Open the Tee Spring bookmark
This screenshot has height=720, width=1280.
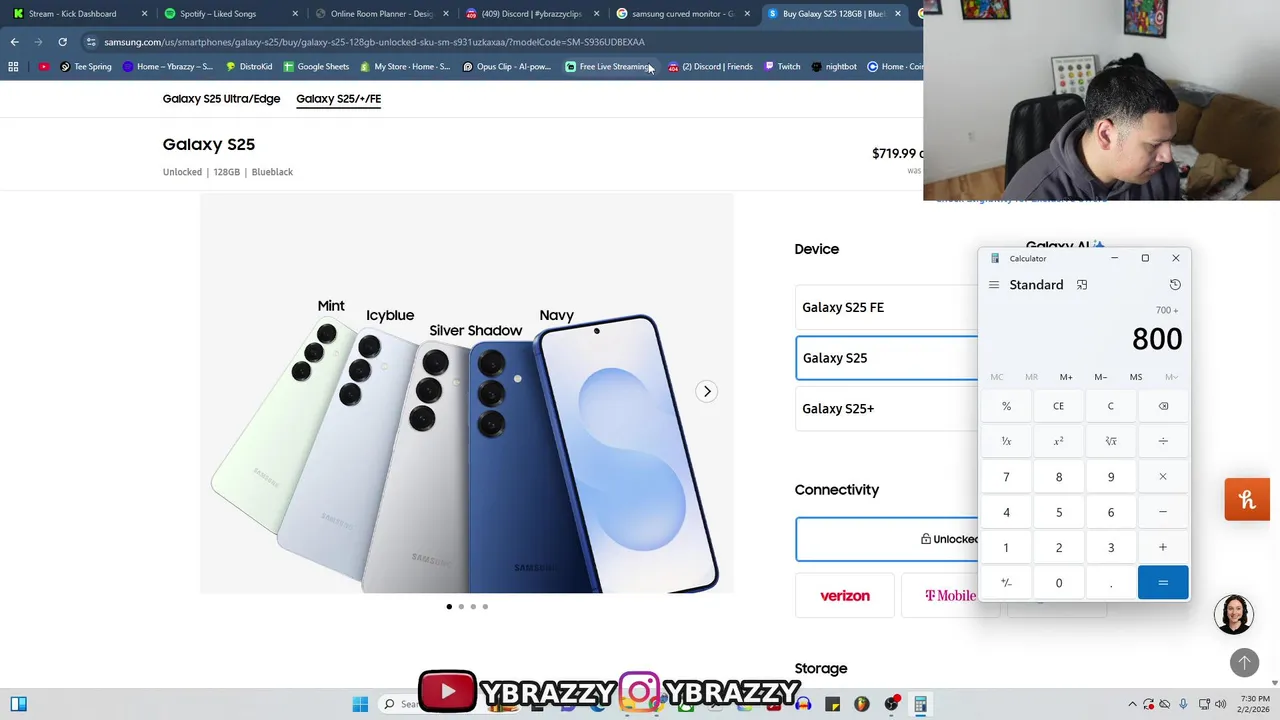85,67
